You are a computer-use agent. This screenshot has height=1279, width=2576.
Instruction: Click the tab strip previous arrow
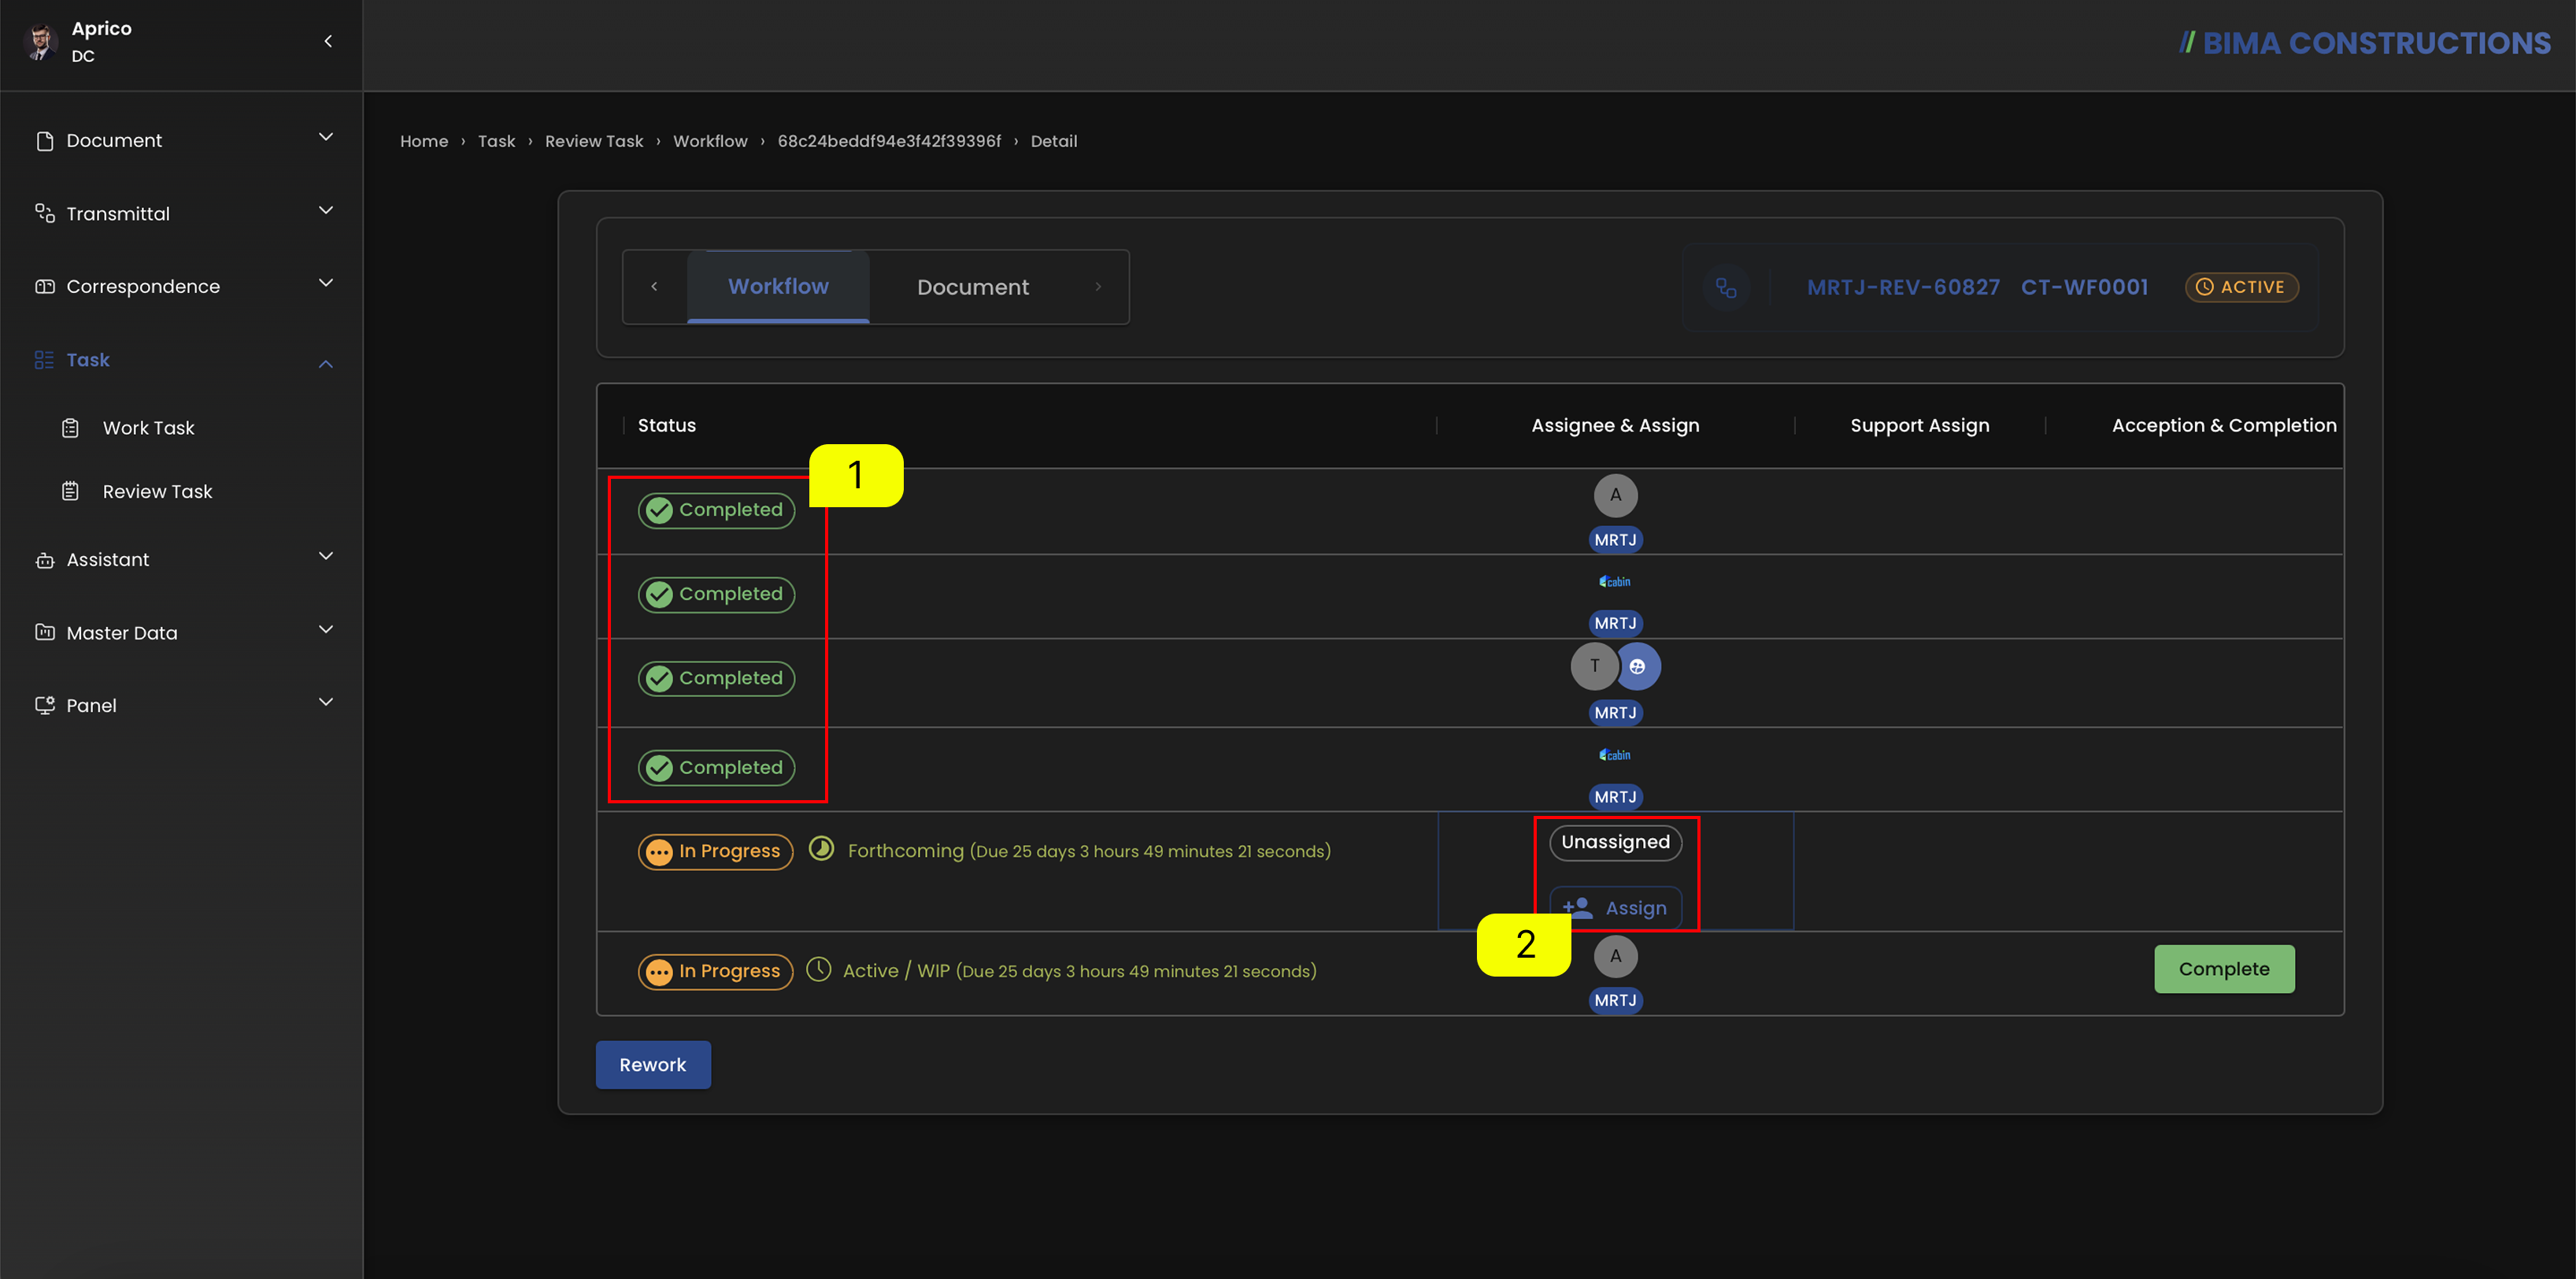point(655,287)
